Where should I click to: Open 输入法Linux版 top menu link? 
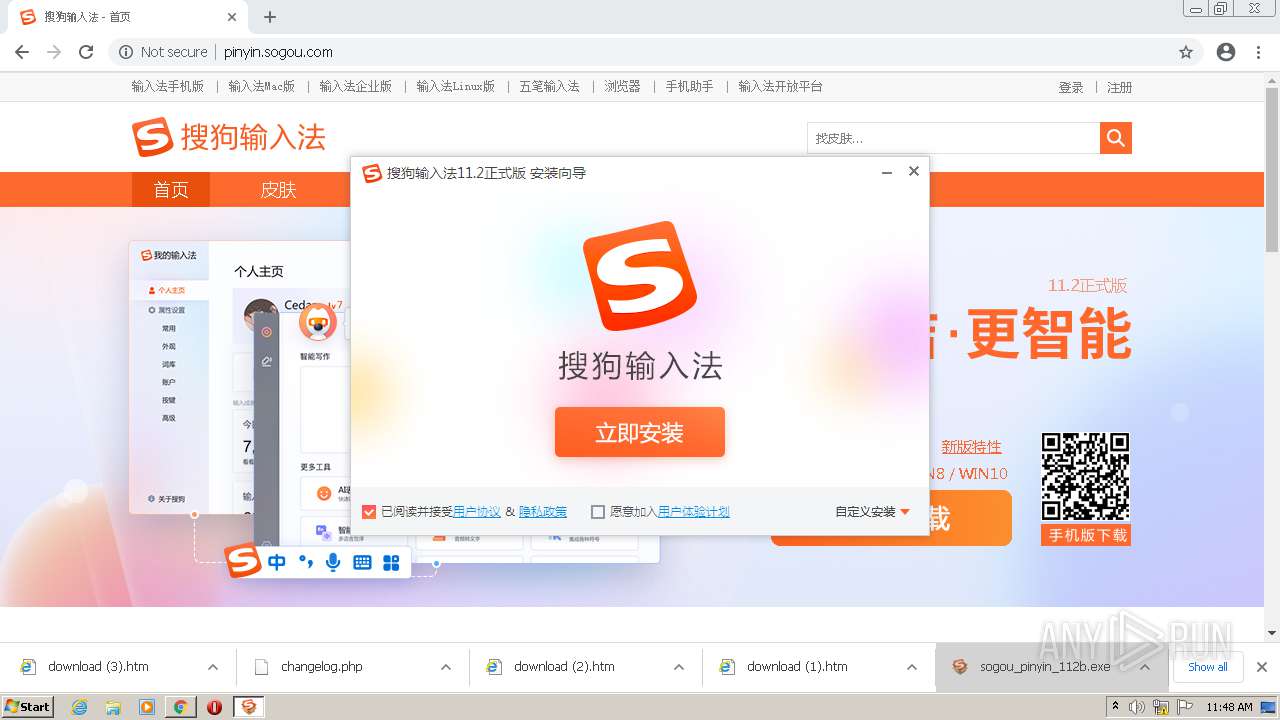[456, 87]
